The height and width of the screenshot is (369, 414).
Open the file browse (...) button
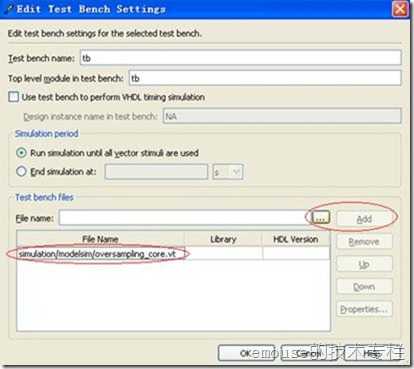321,218
